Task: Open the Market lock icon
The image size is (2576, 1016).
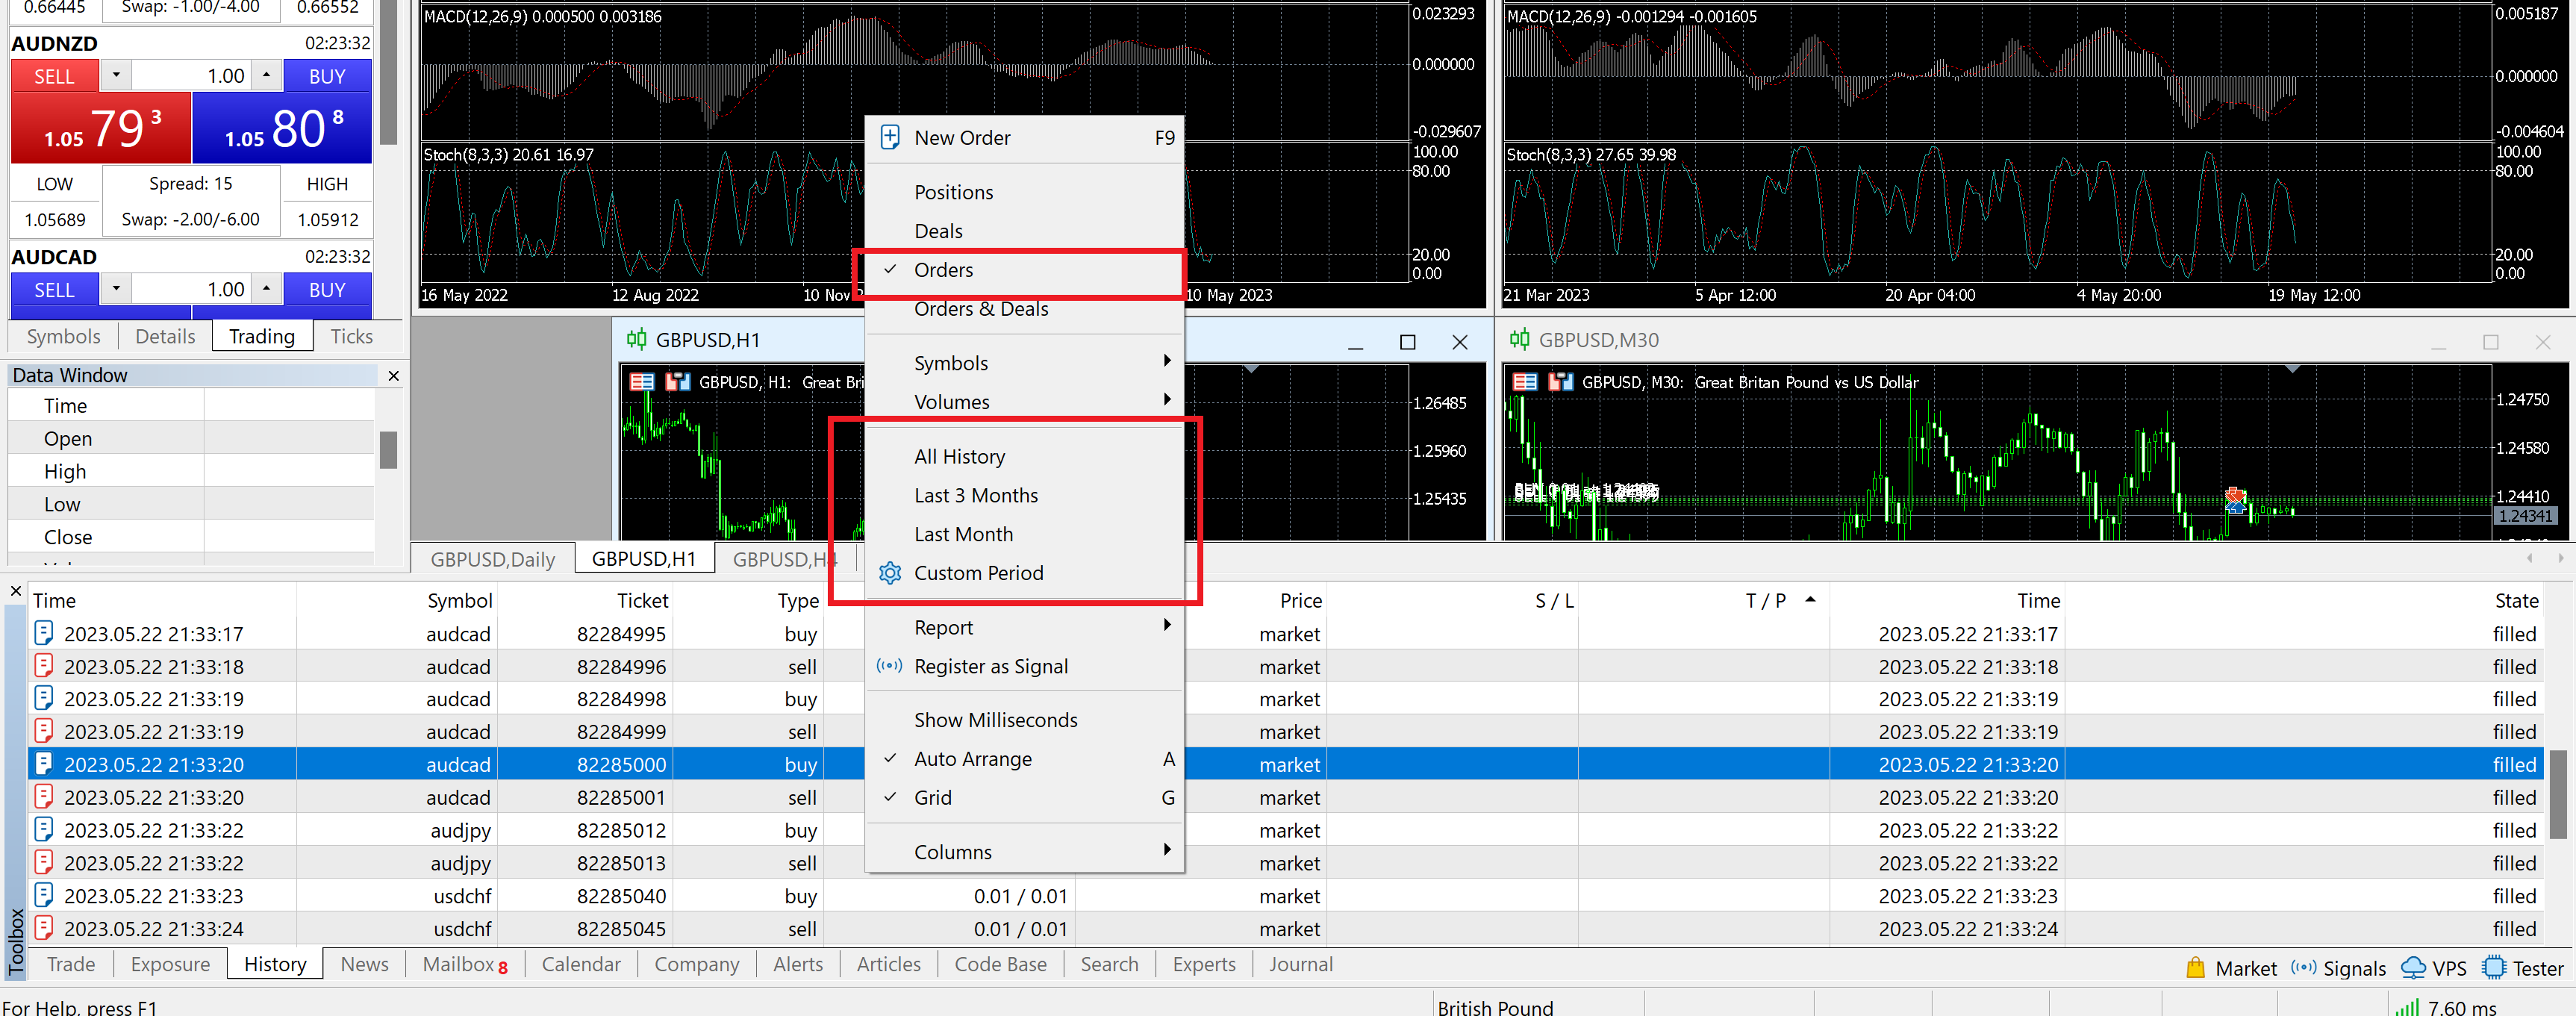Action: point(2195,967)
